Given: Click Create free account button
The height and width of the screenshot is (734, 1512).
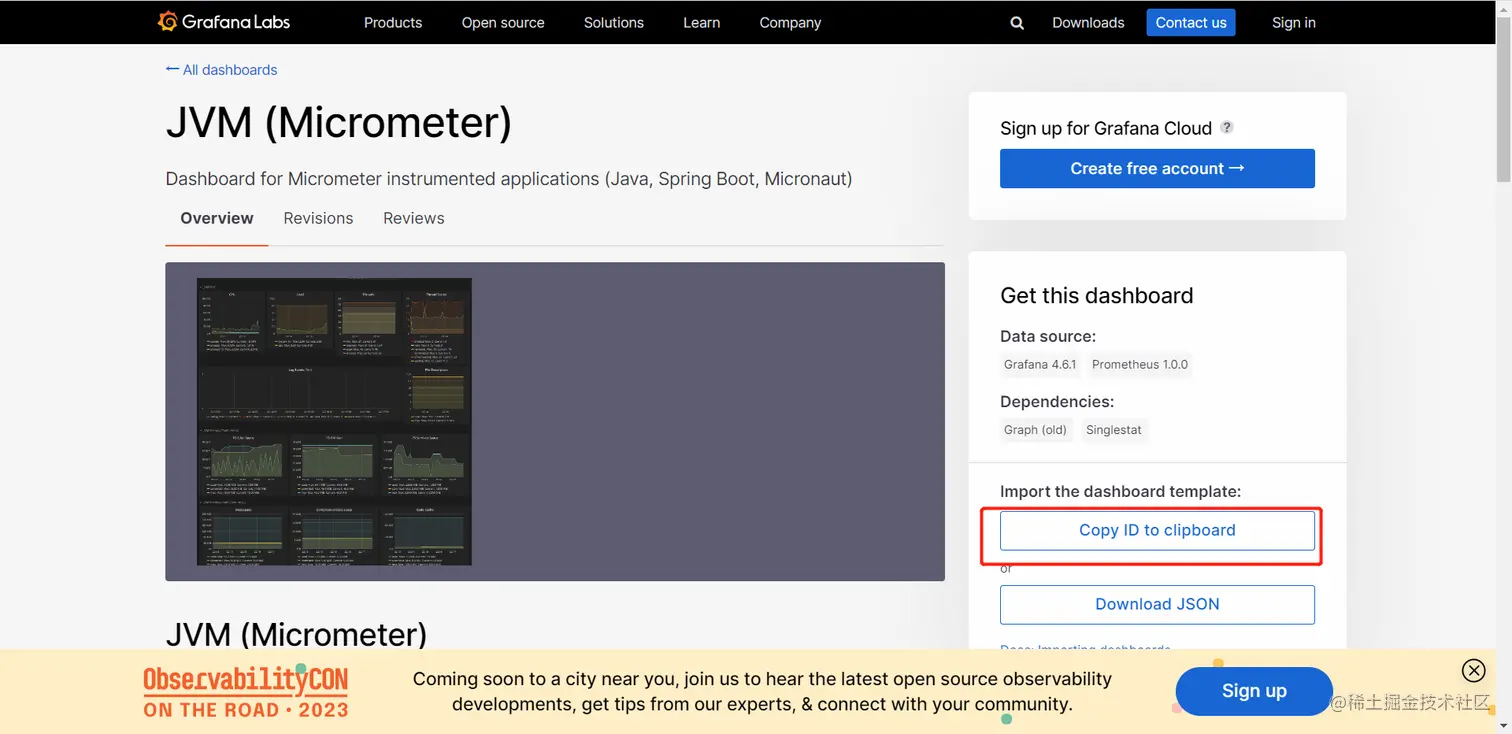Looking at the screenshot, I should point(1157,168).
